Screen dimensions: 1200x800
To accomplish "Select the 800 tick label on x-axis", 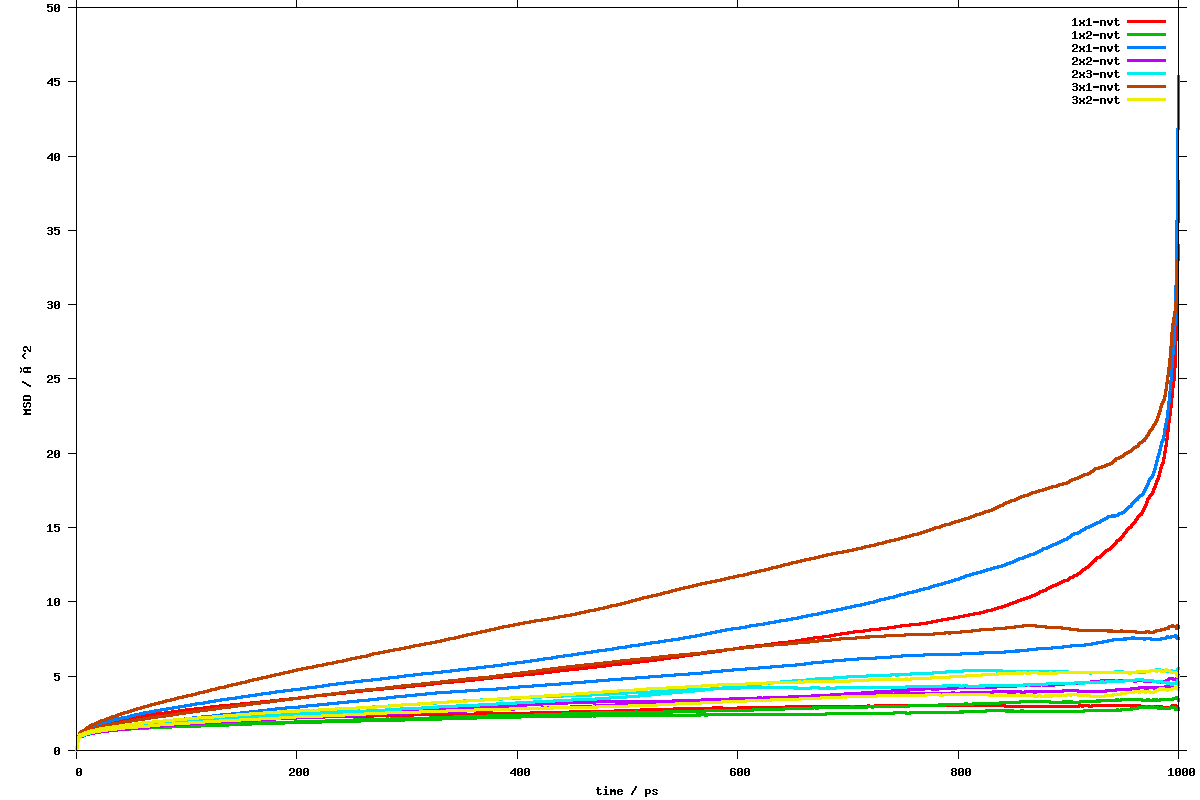I will tap(958, 772).
